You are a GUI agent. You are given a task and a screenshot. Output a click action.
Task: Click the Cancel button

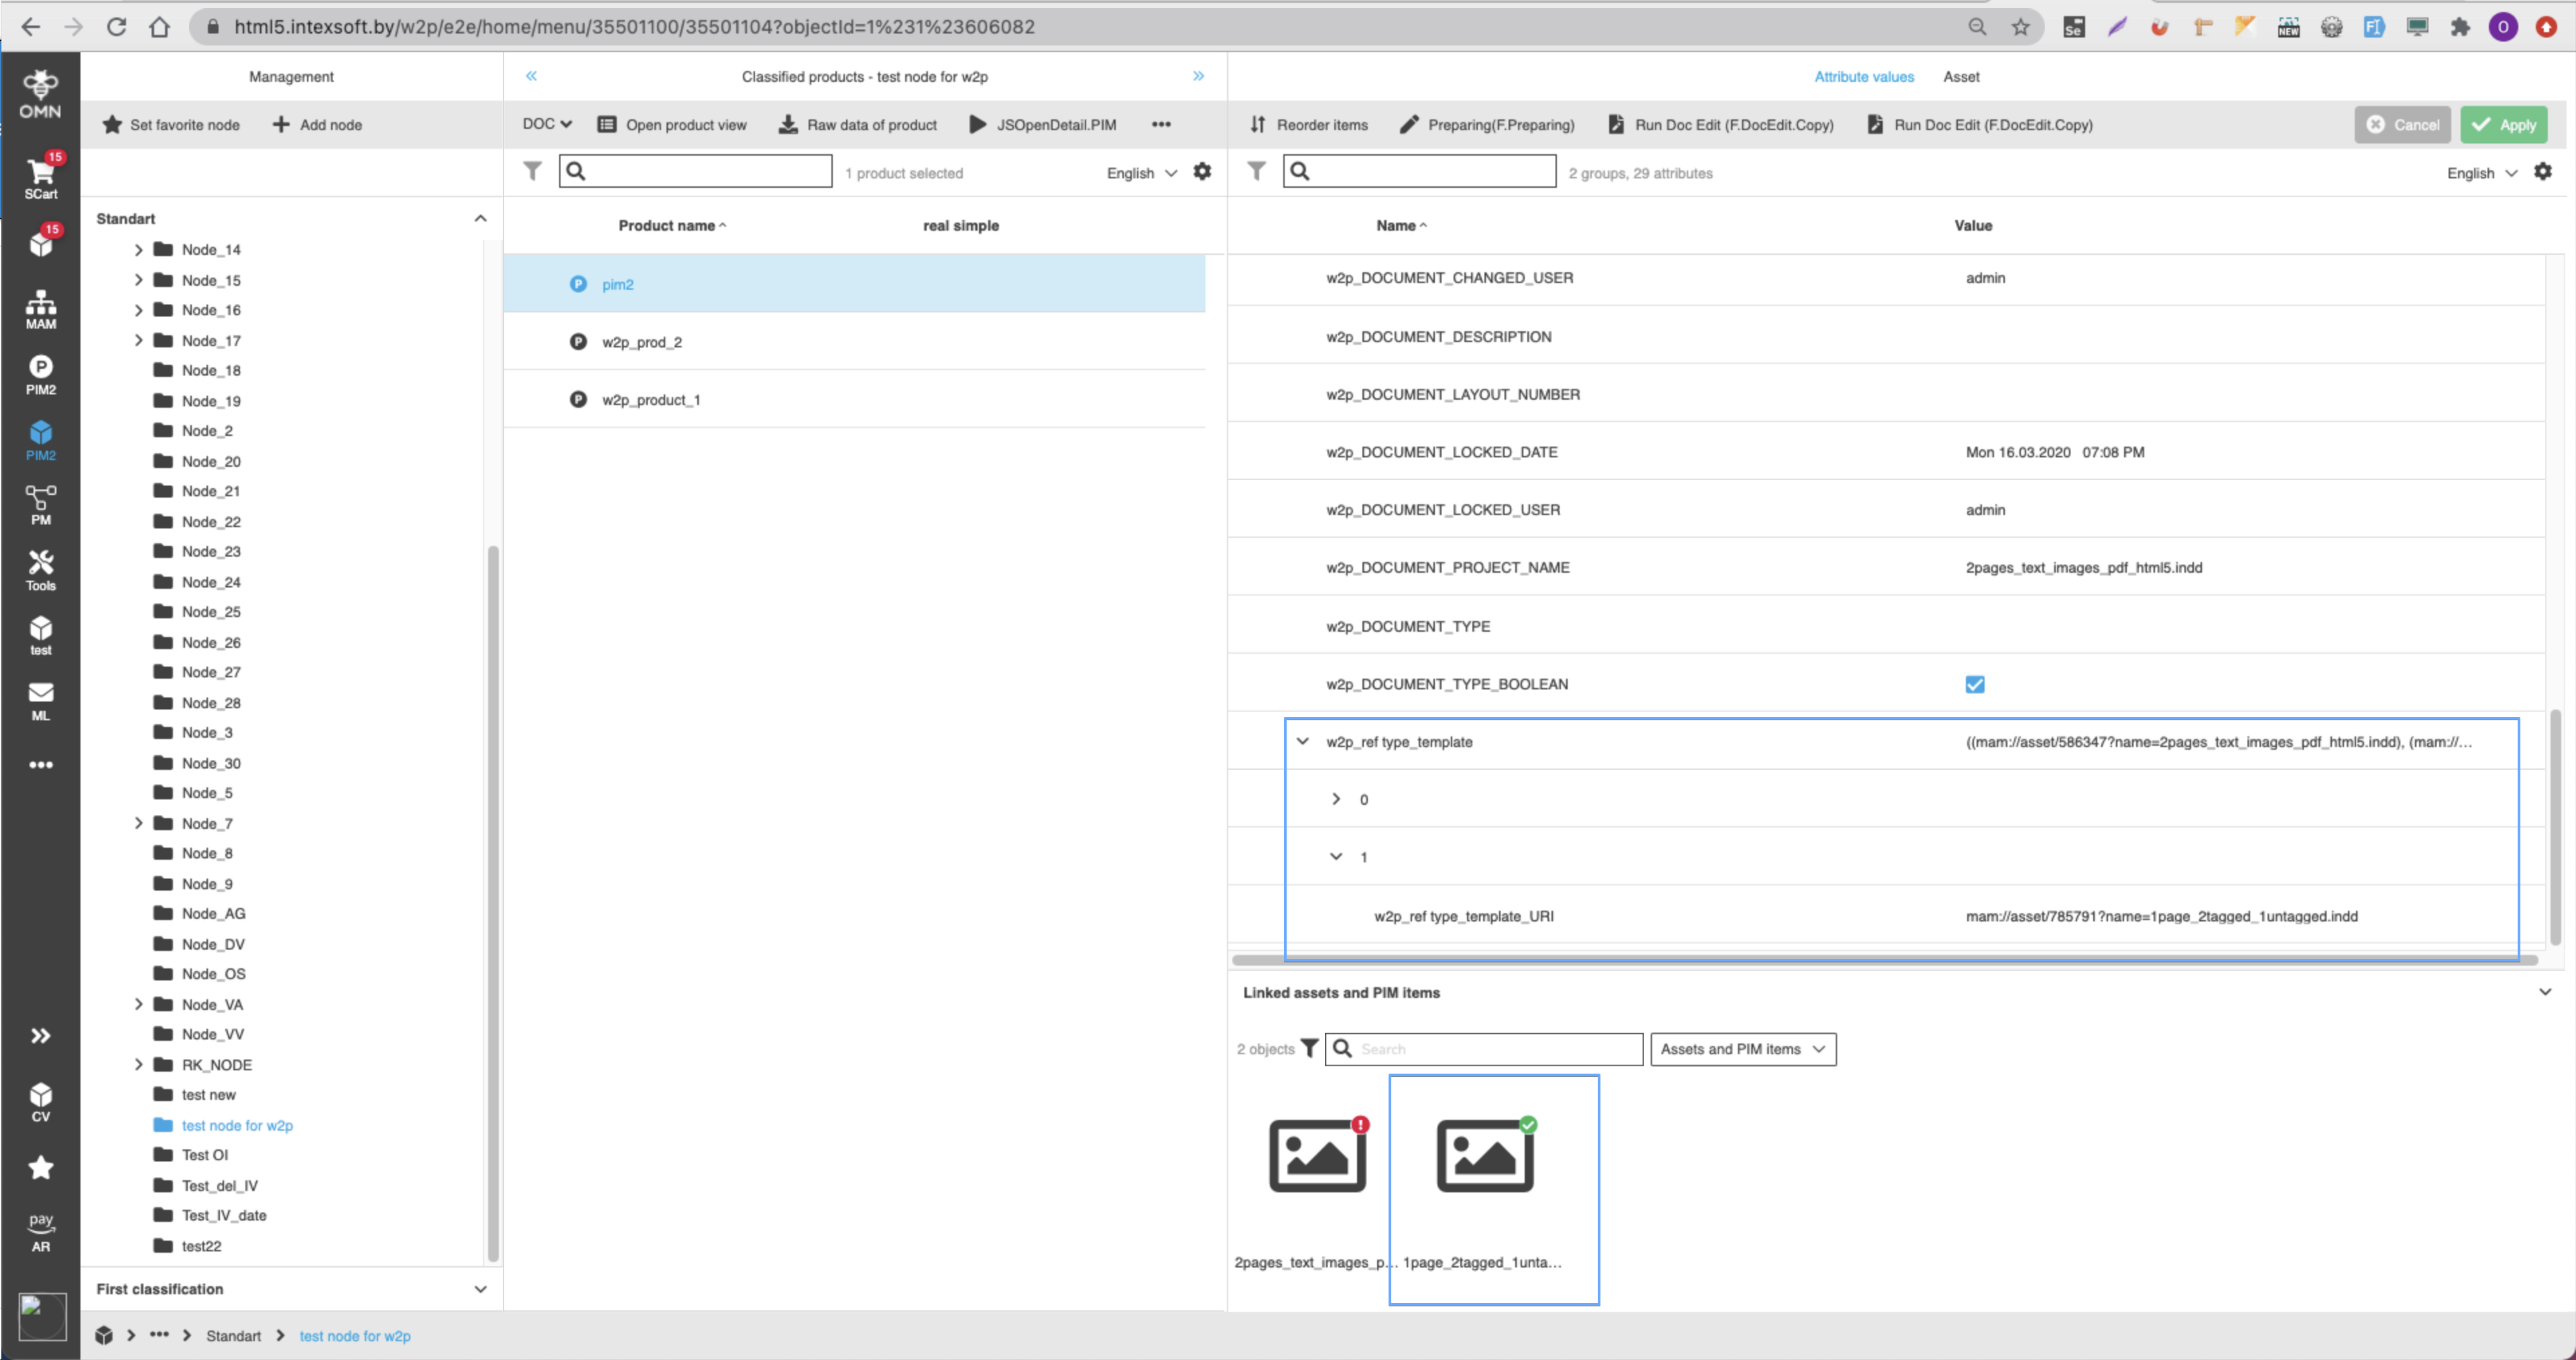pyautogui.click(x=2404, y=124)
